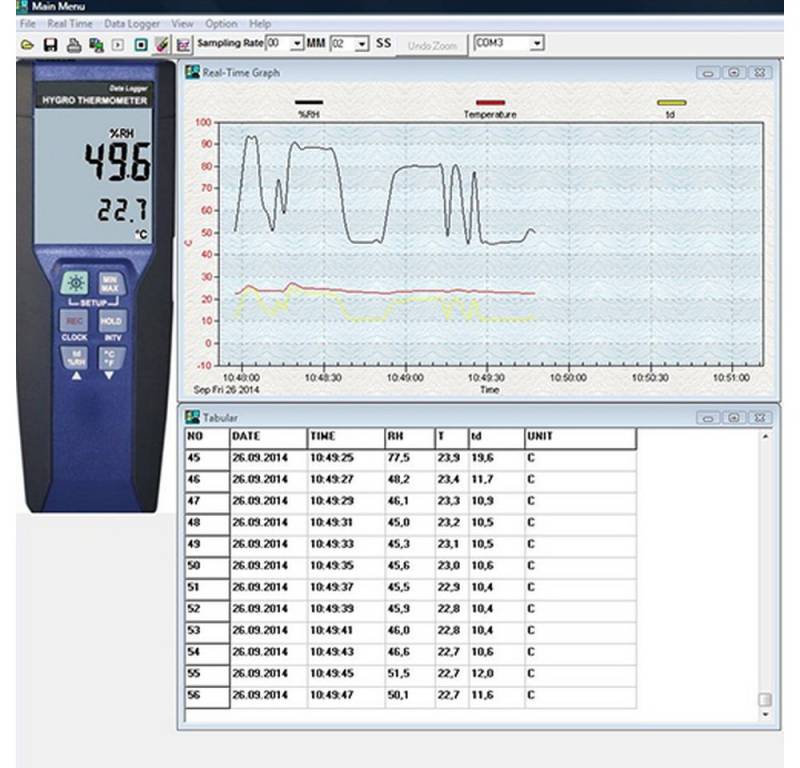Click the RH column header
Image resolution: width=800 pixels, height=768 pixels.
pos(410,438)
